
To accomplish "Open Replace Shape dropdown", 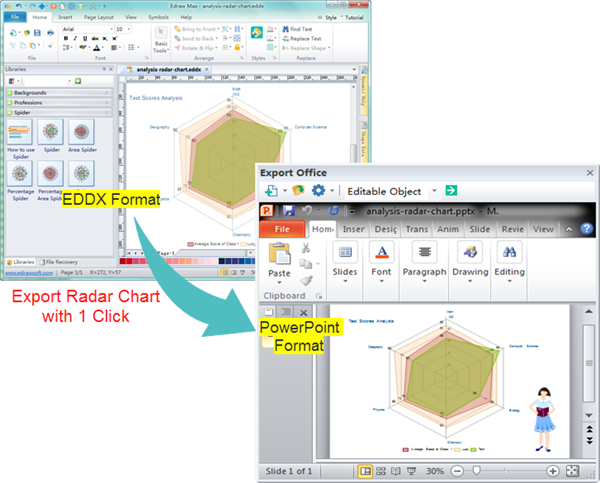I will coord(306,48).
